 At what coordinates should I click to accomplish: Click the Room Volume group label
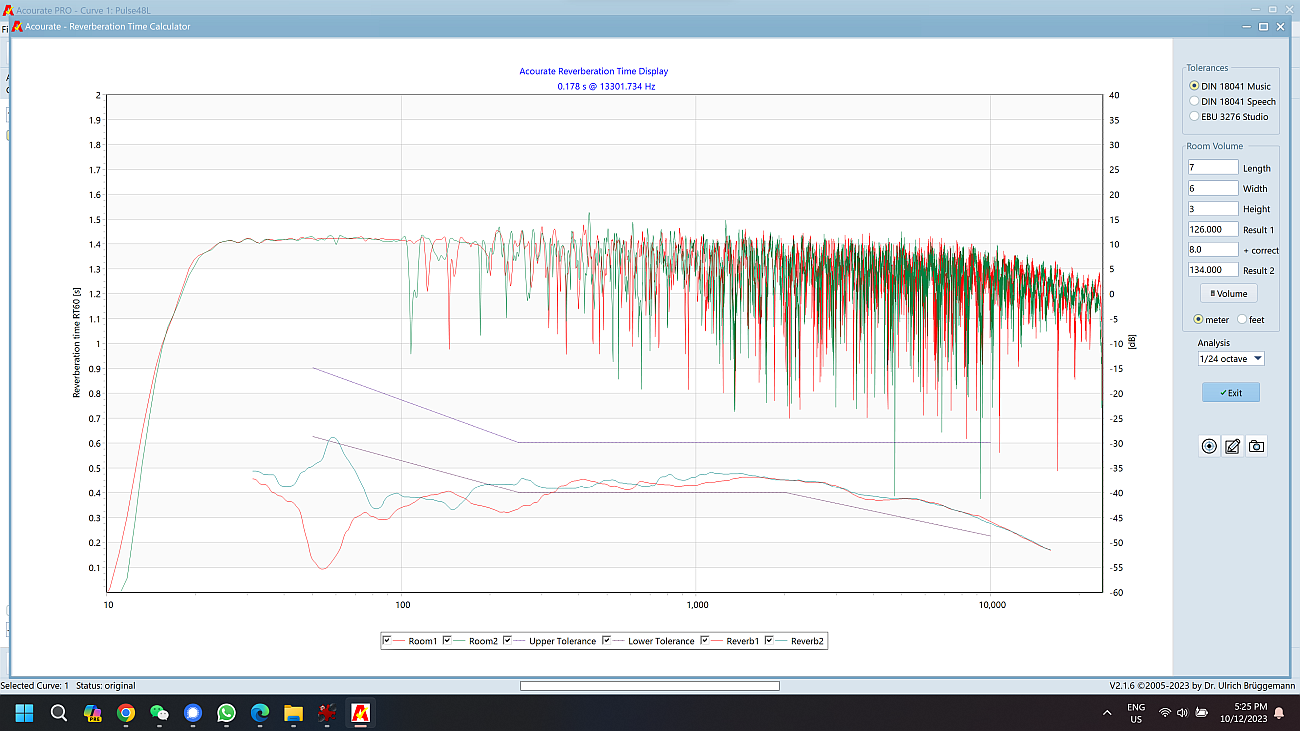pyautogui.click(x=1215, y=146)
